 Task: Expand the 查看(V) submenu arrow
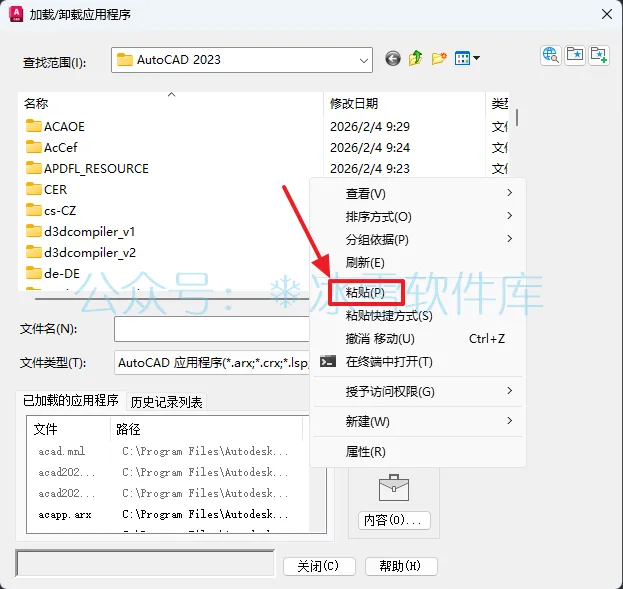click(510, 193)
